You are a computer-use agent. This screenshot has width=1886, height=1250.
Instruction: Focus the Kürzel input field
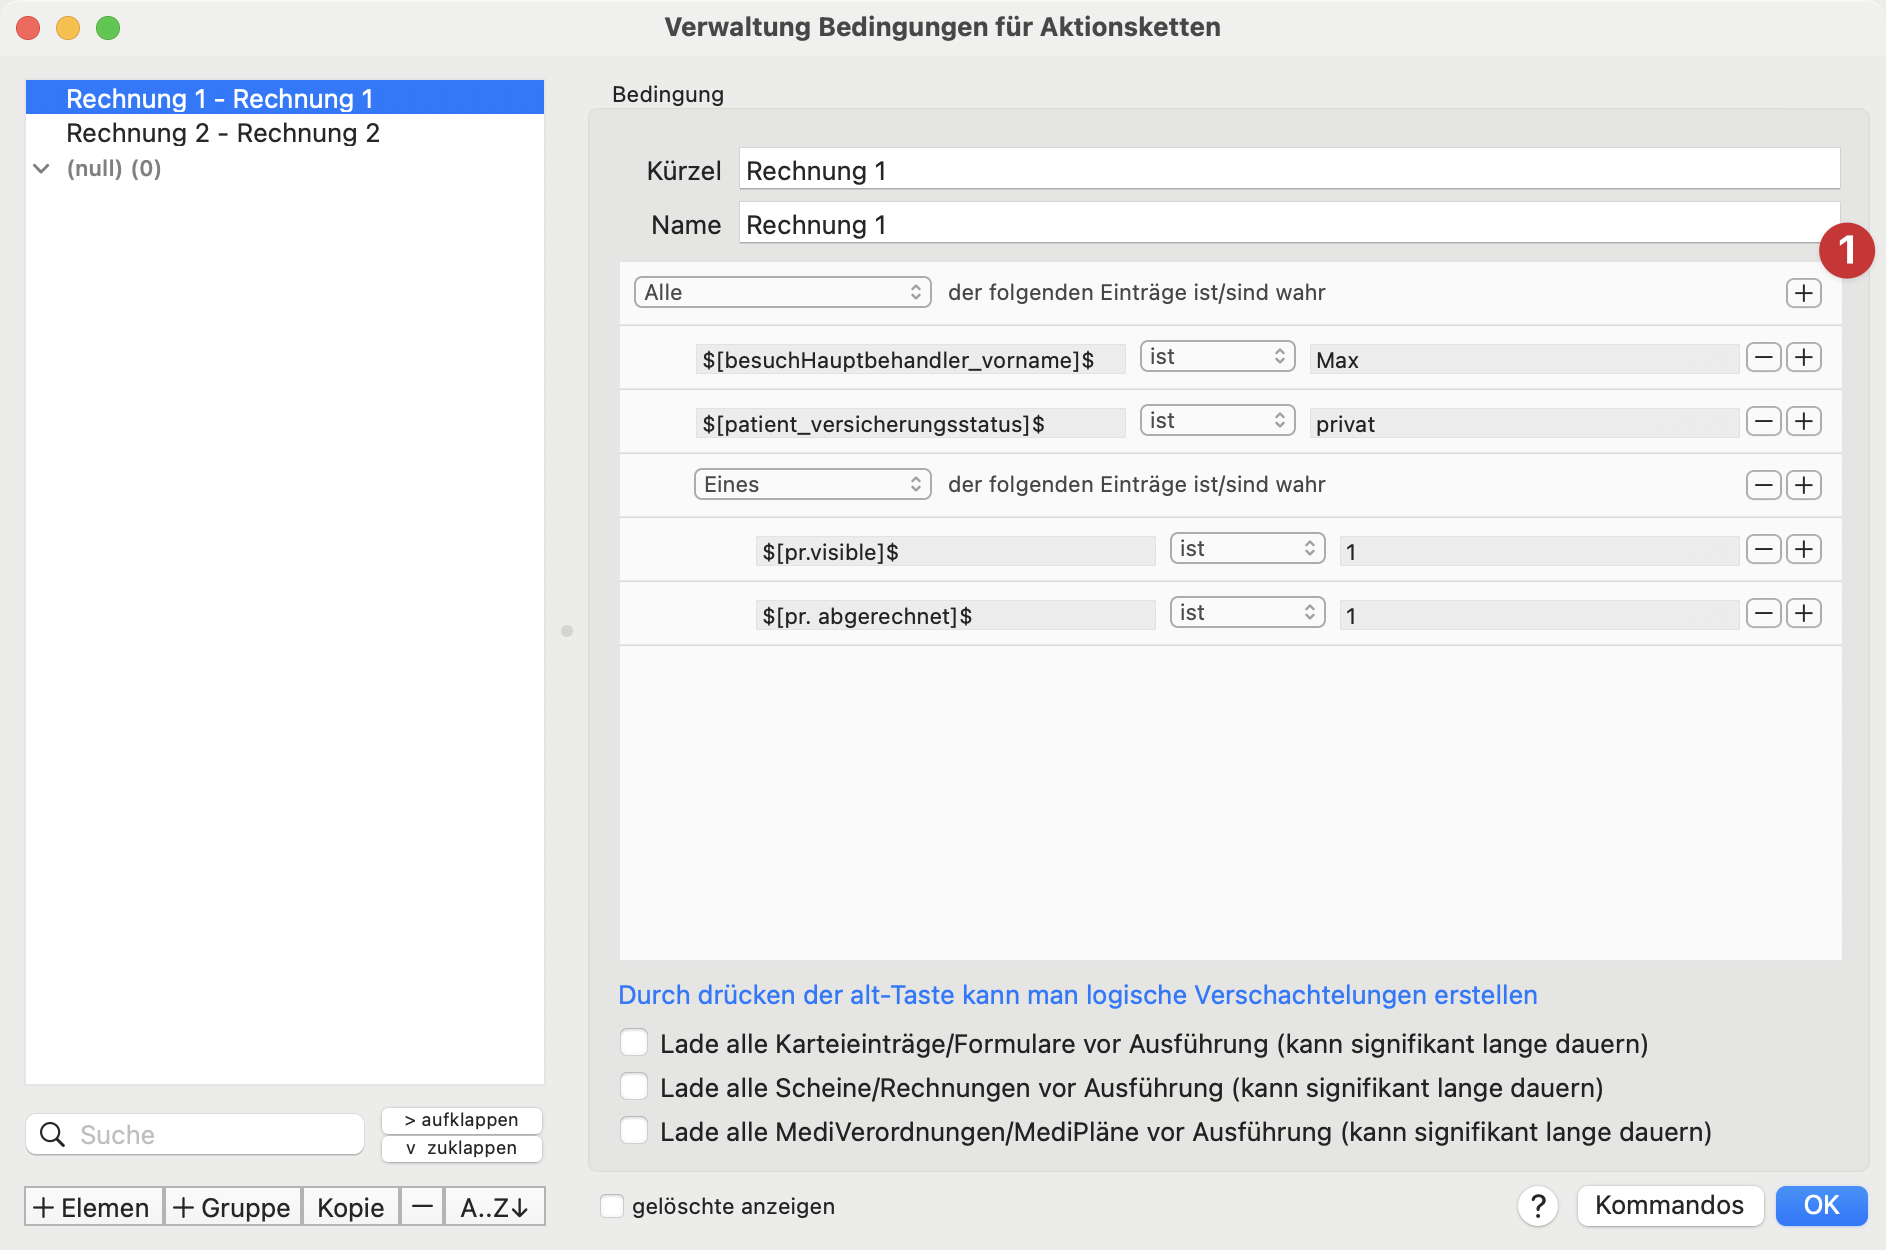click(1289, 170)
